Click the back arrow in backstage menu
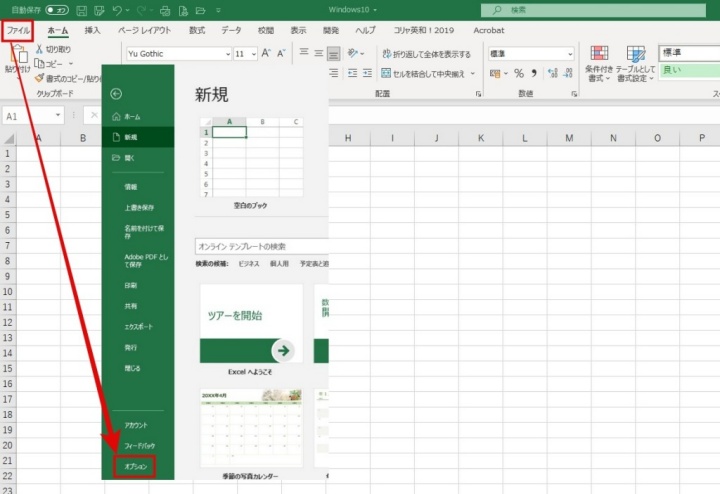This screenshot has width=720, height=494. (116, 94)
